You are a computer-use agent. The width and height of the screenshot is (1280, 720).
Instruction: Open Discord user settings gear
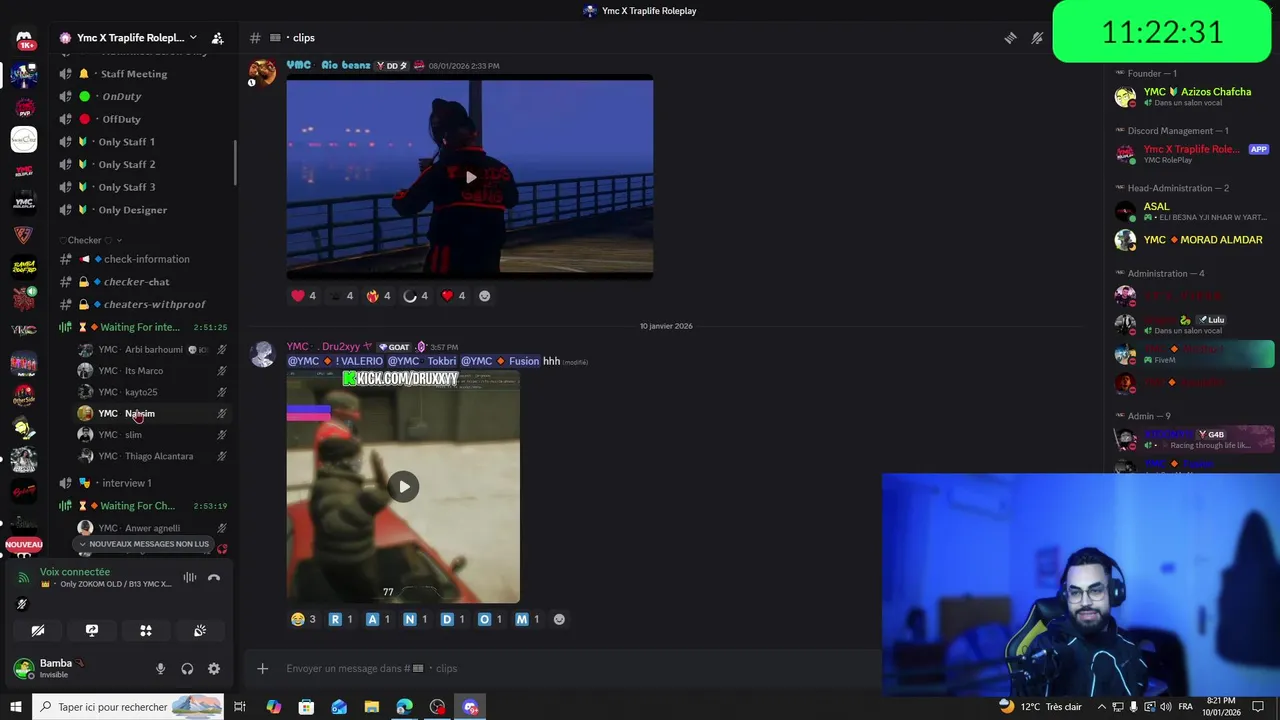[214, 669]
